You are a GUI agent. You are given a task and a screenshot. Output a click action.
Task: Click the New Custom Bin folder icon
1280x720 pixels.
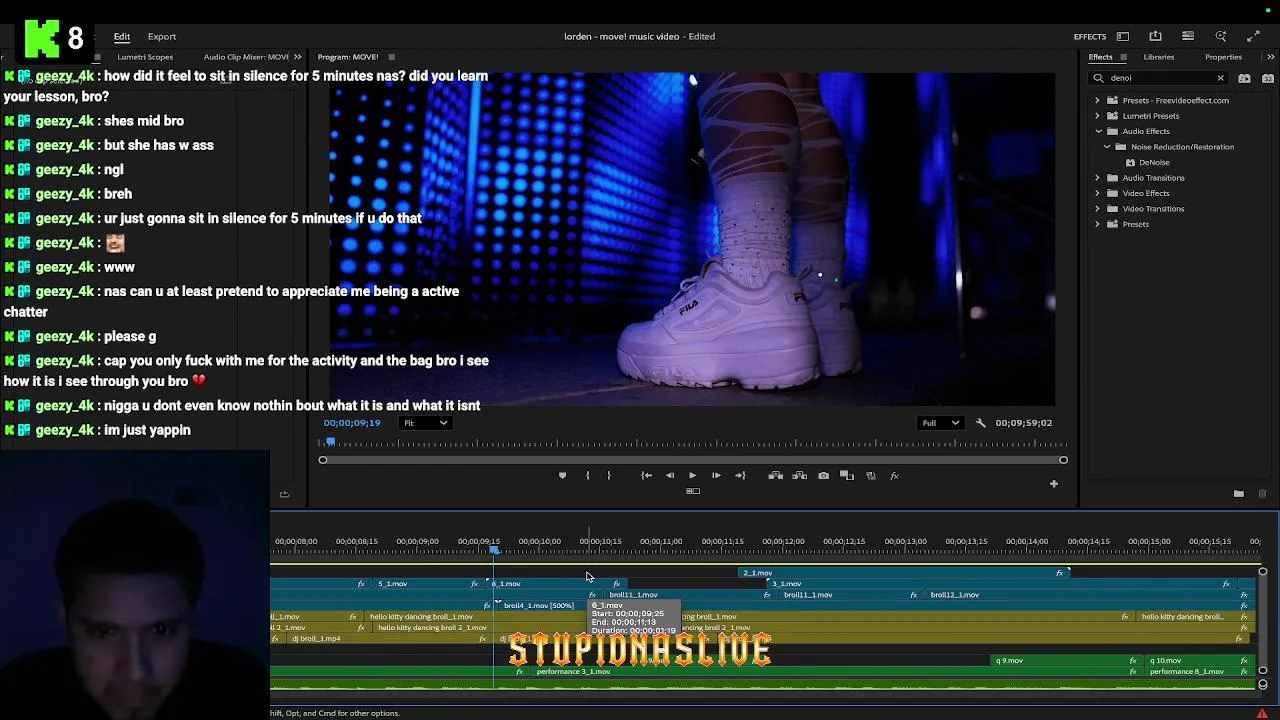pos(1238,494)
